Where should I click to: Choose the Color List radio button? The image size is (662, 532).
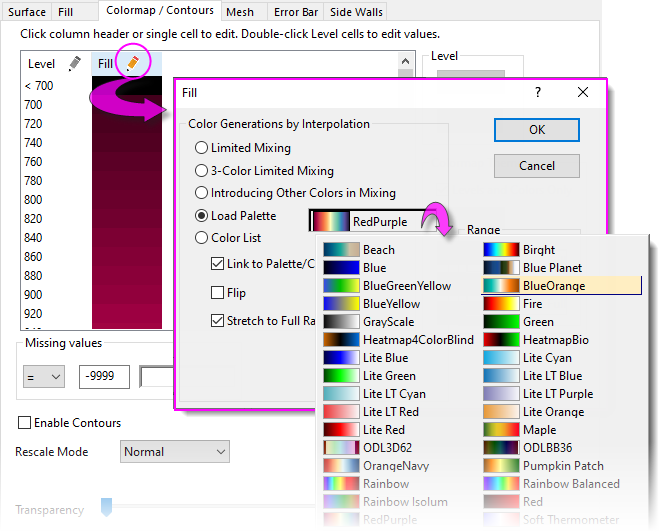point(202,238)
